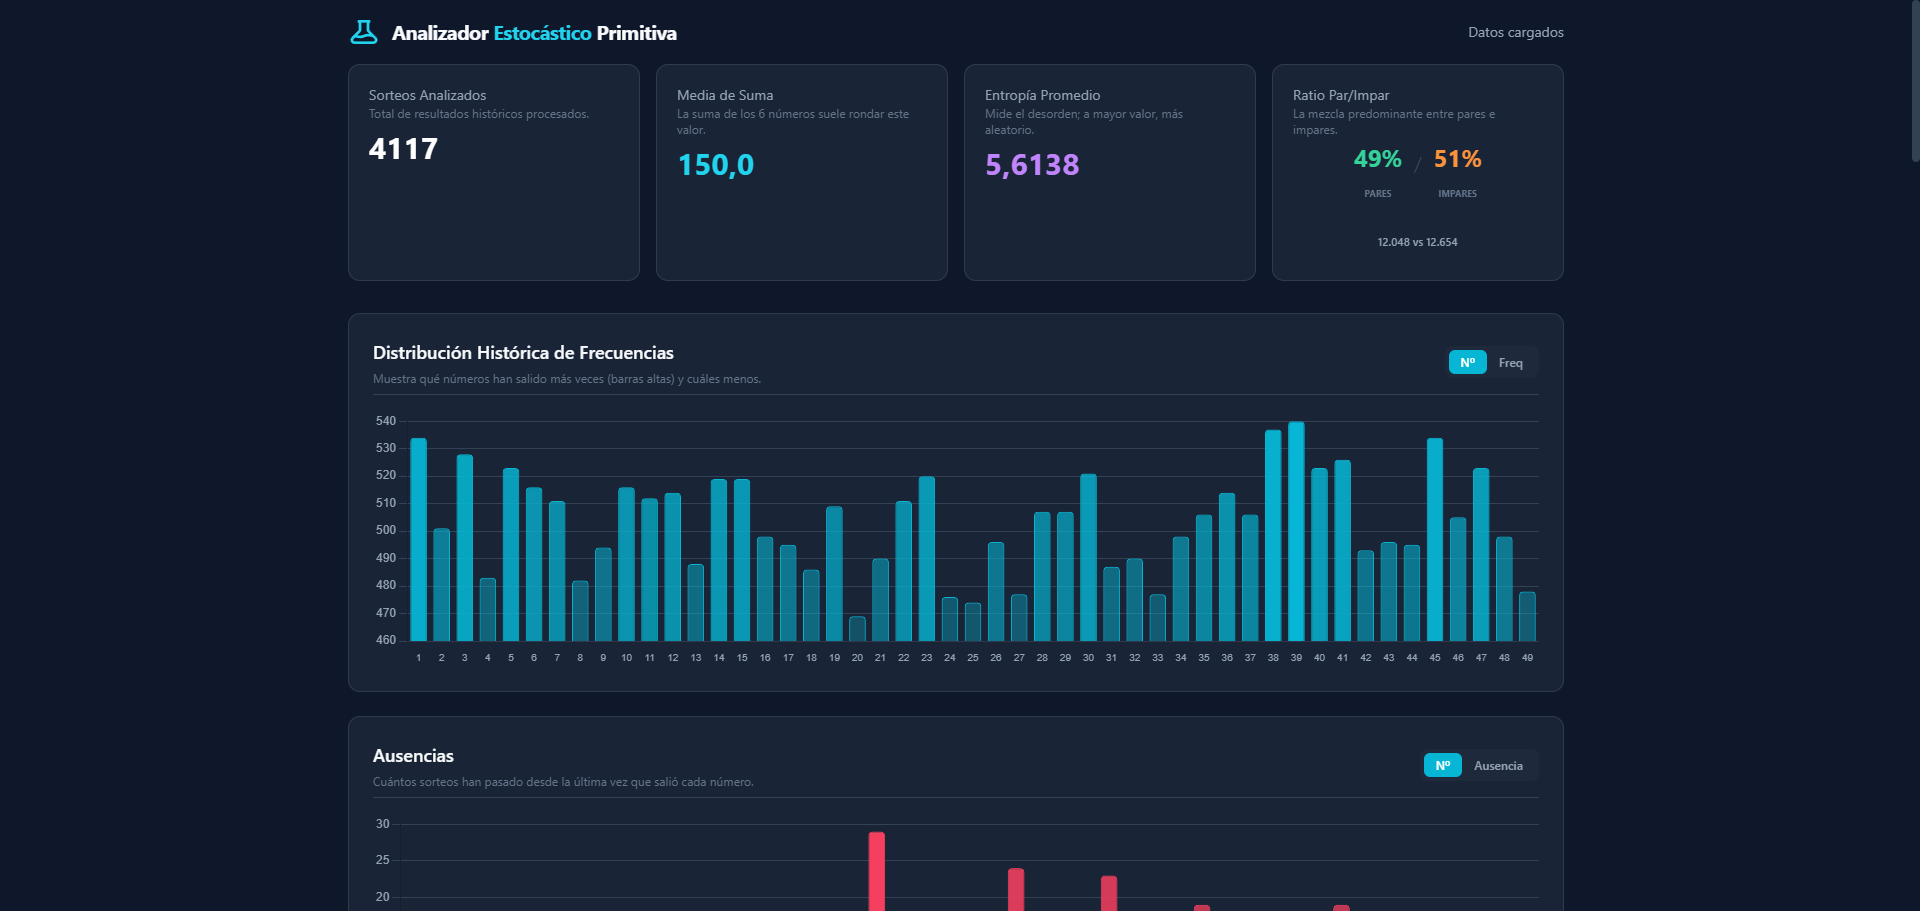This screenshot has width=1920, height=911.
Task: Click the frequency bar for number 1
Action: [x=418, y=540]
